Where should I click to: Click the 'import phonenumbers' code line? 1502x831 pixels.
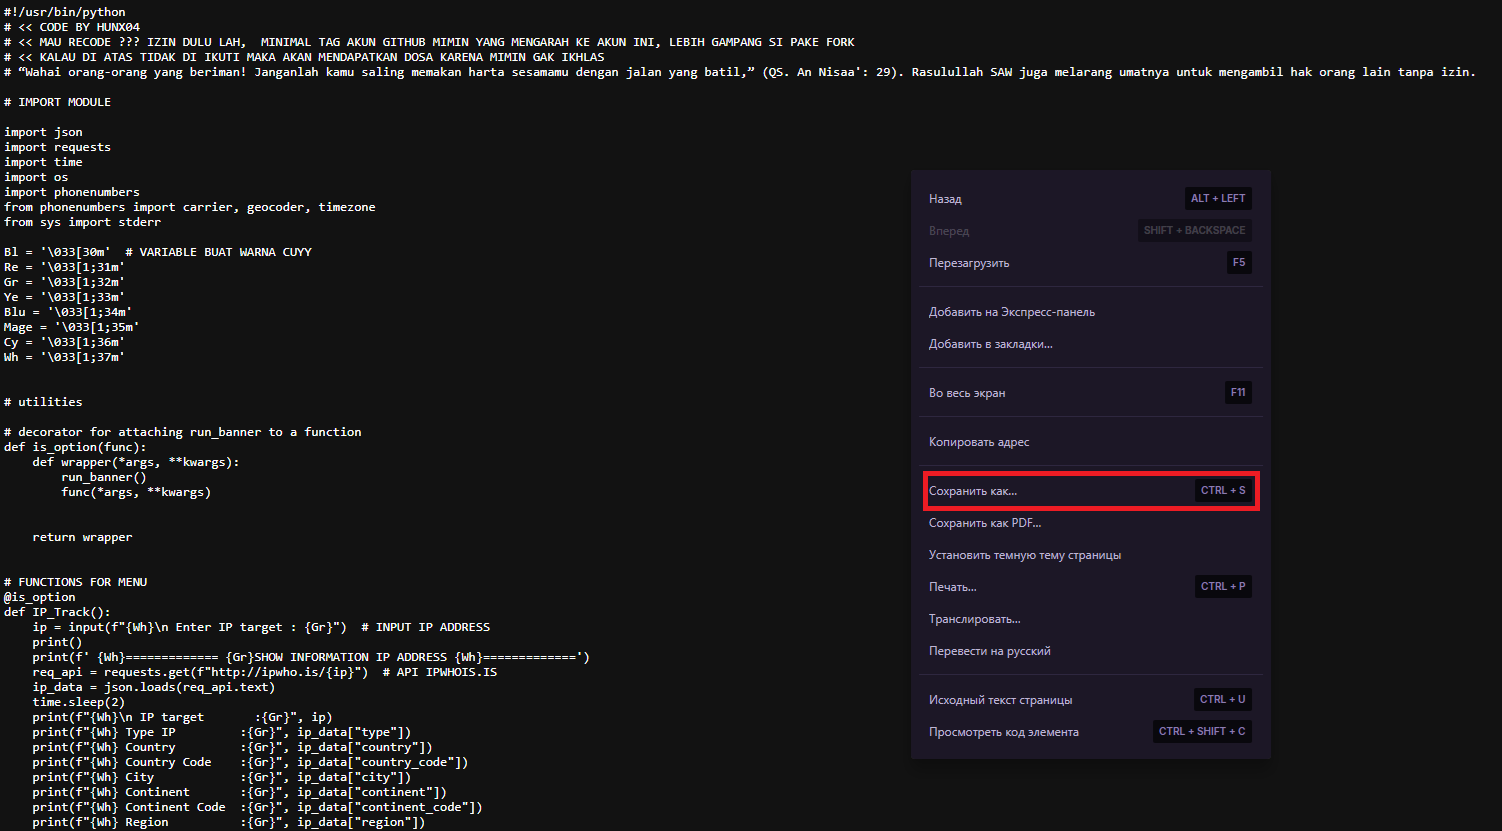[72, 192]
